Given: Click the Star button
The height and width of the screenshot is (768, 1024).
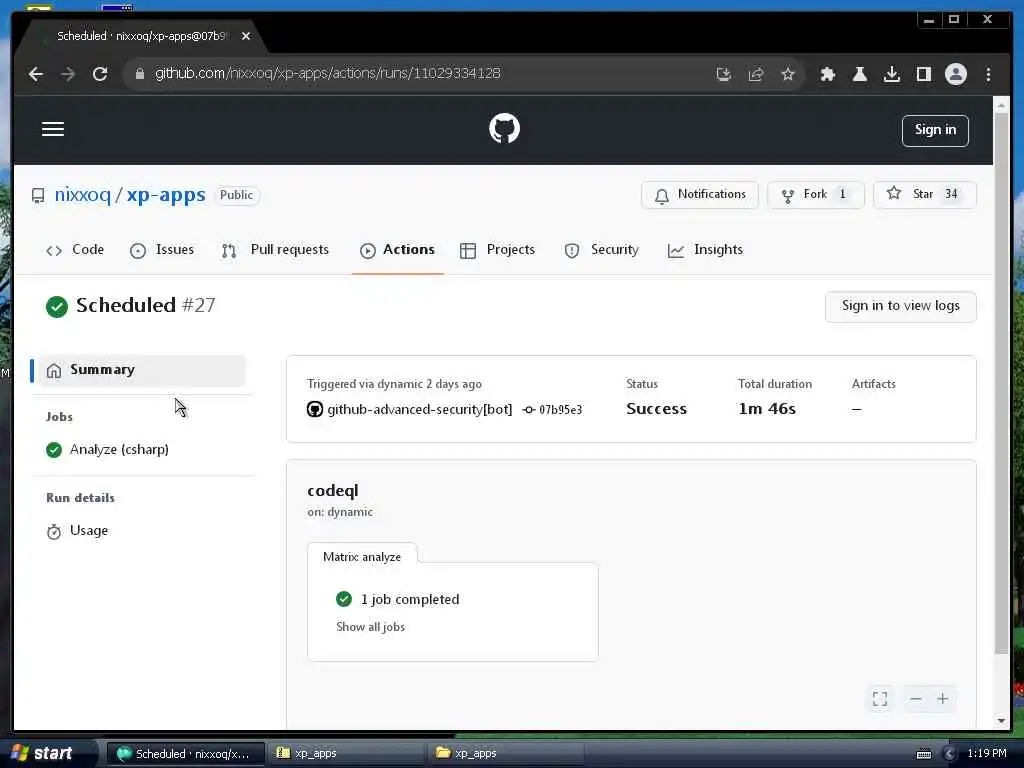Looking at the screenshot, I should coord(924,195).
